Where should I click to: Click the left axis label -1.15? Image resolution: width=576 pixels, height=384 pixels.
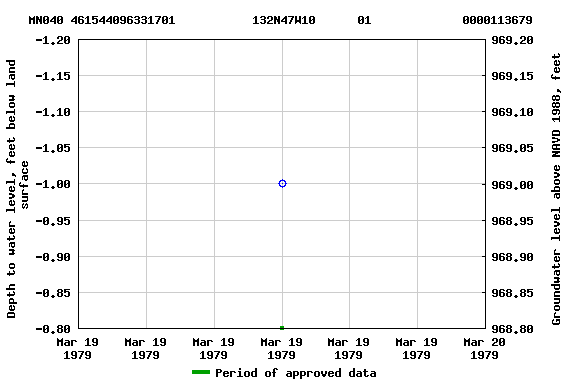(x=53, y=76)
